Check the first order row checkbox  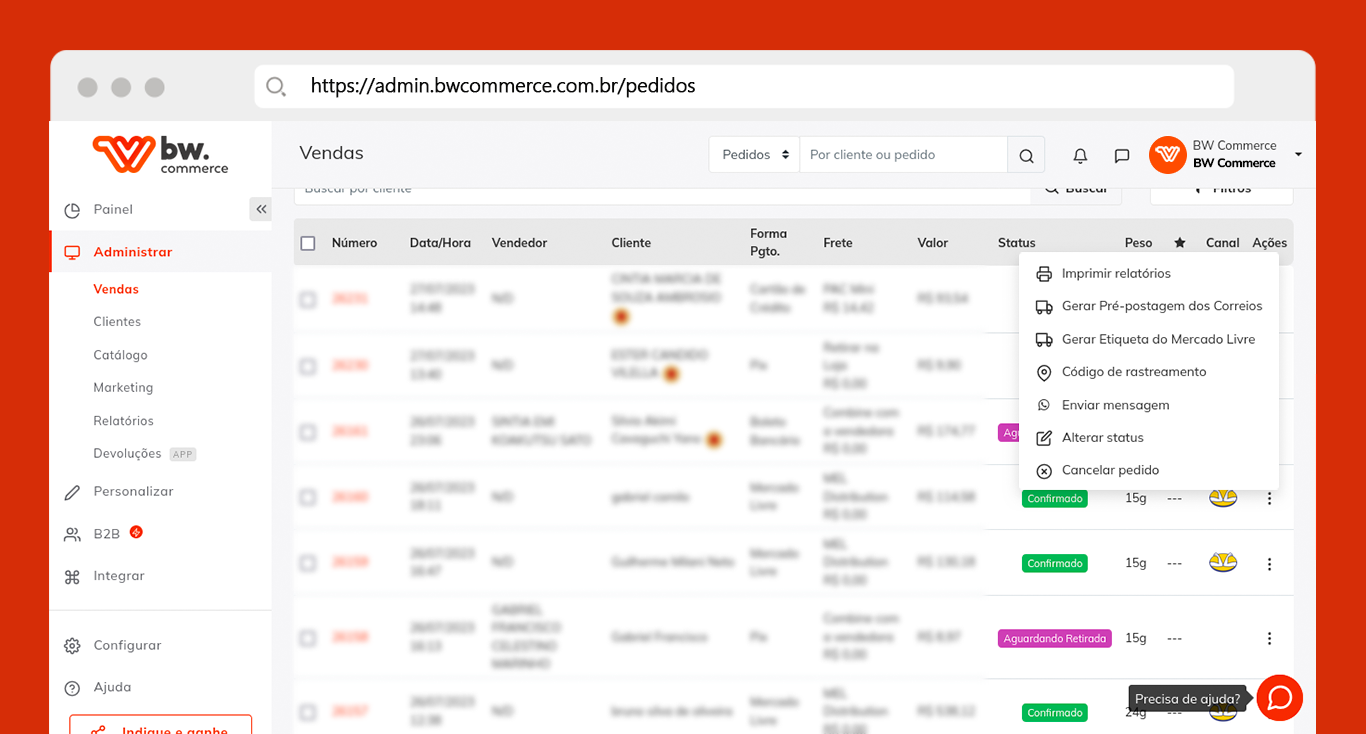pyautogui.click(x=308, y=299)
